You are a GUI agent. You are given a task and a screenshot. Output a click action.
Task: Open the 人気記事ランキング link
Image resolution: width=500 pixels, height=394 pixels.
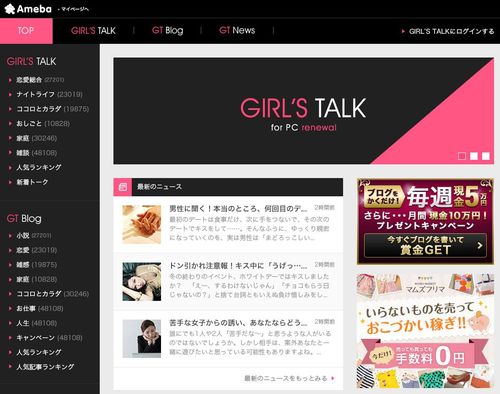(x=45, y=367)
